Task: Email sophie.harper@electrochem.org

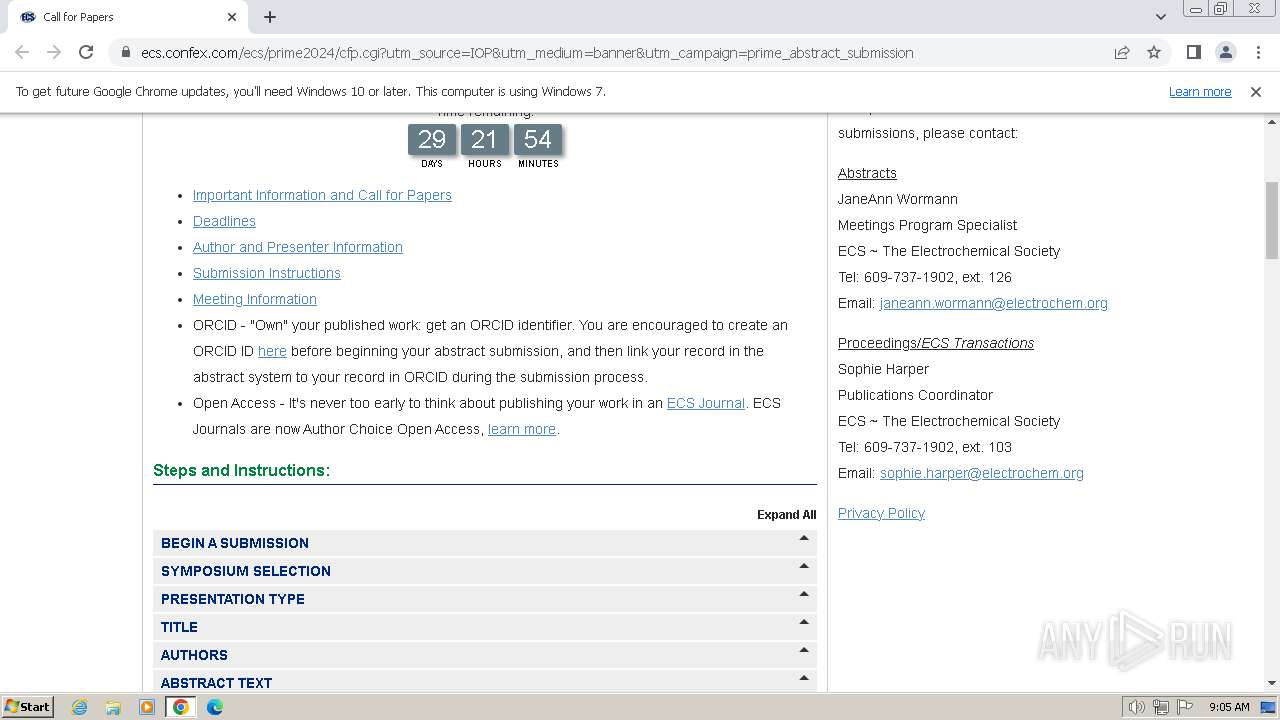Action: point(982,473)
